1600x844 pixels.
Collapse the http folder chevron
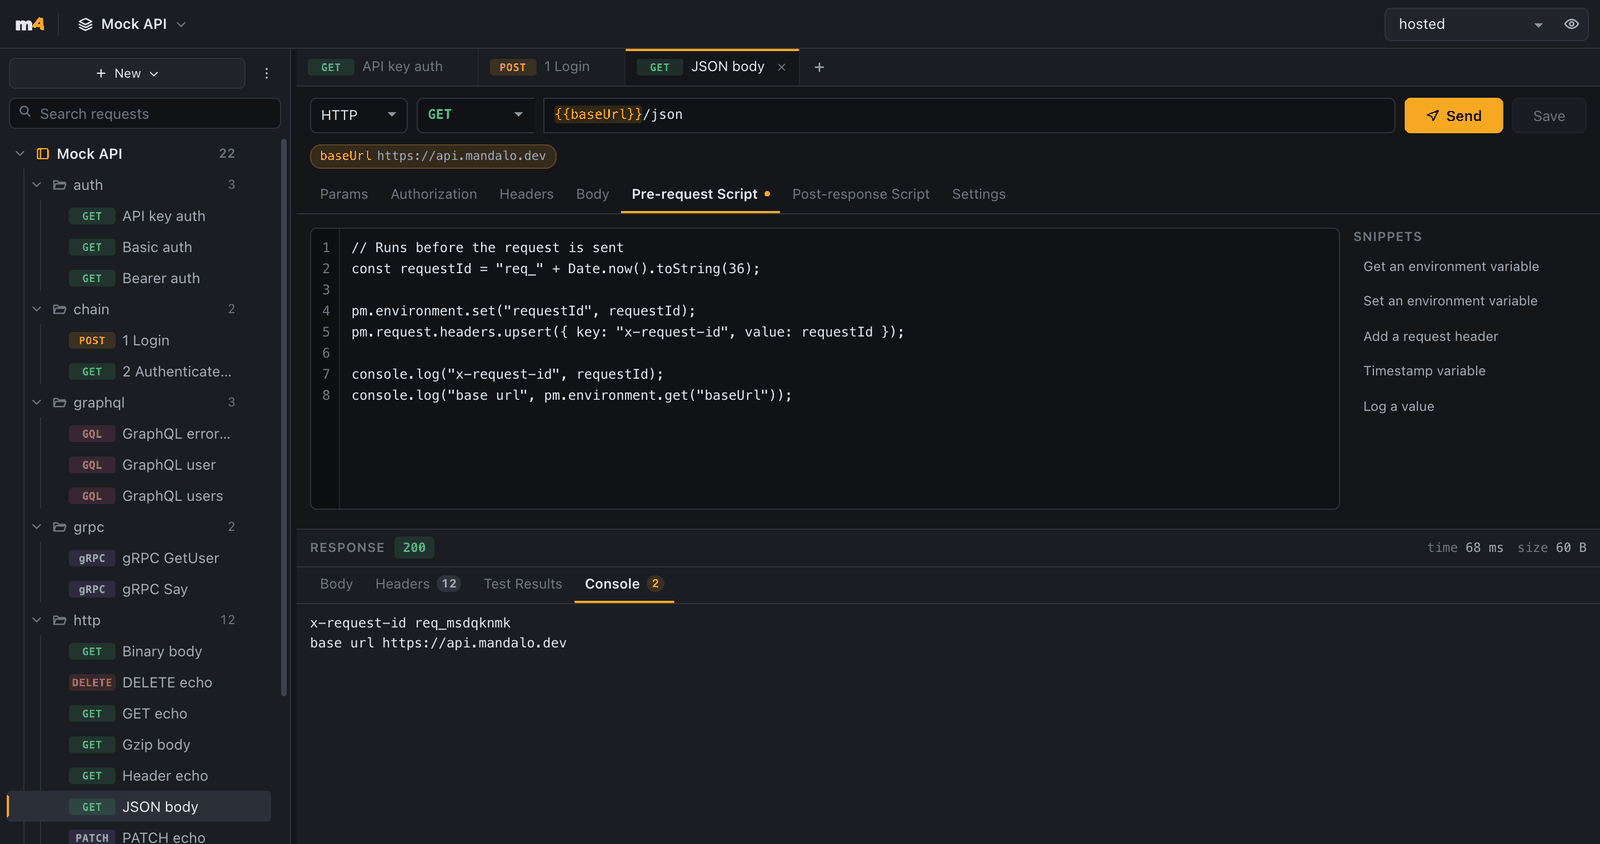click(x=37, y=620)
